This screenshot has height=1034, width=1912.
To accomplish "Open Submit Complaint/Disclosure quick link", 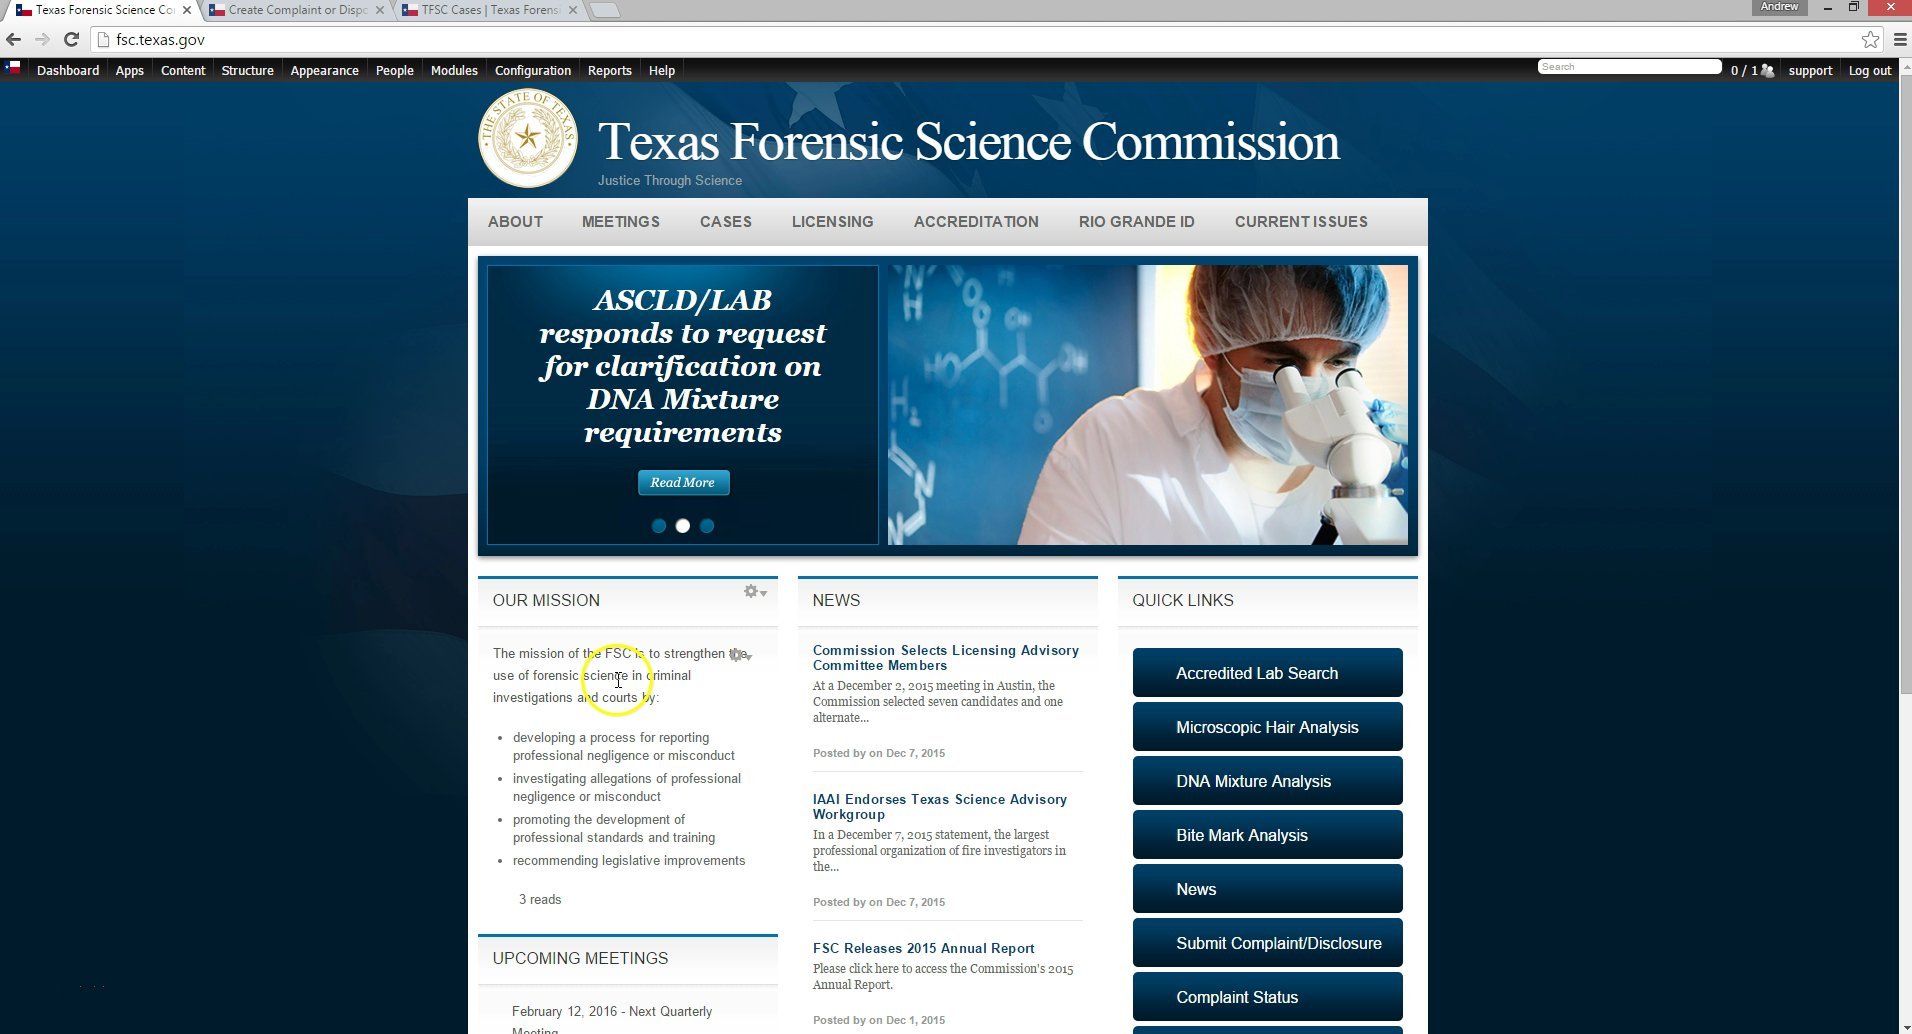I will tap(1268, 943).
